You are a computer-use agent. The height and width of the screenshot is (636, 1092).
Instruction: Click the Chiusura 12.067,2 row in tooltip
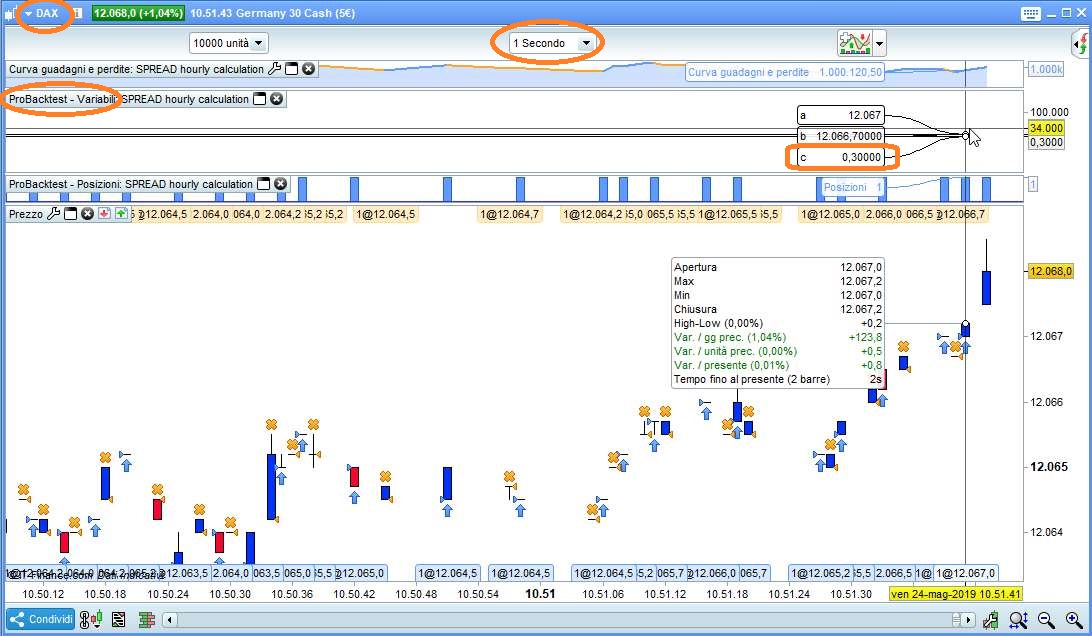[x=778, y=309]
